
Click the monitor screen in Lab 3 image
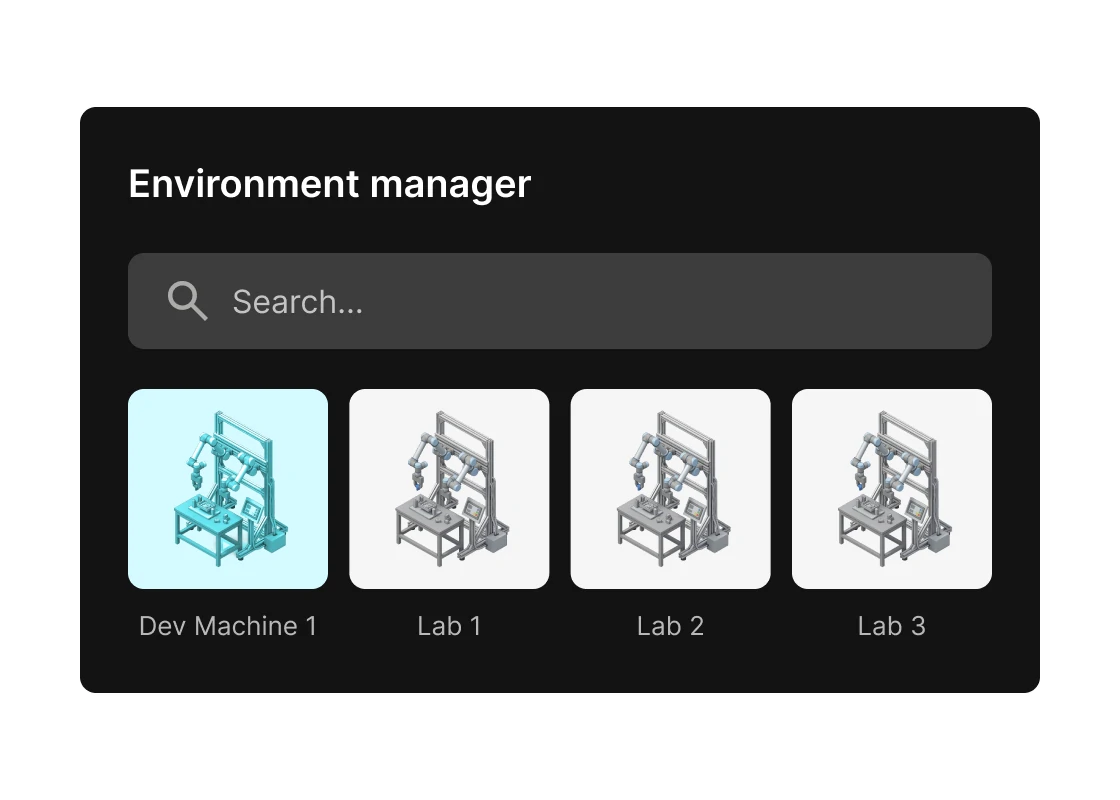pos(914,508)
